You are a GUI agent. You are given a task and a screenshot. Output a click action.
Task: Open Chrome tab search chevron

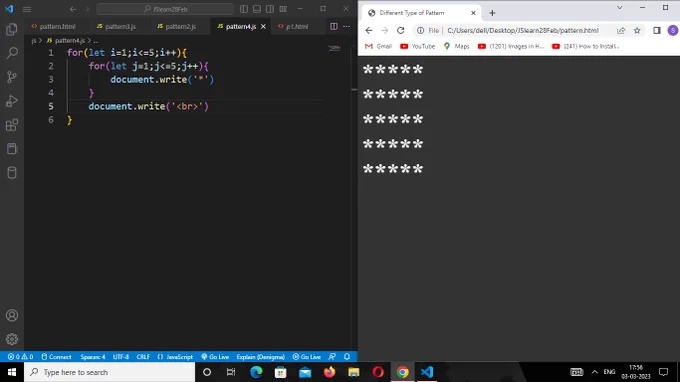619,8
